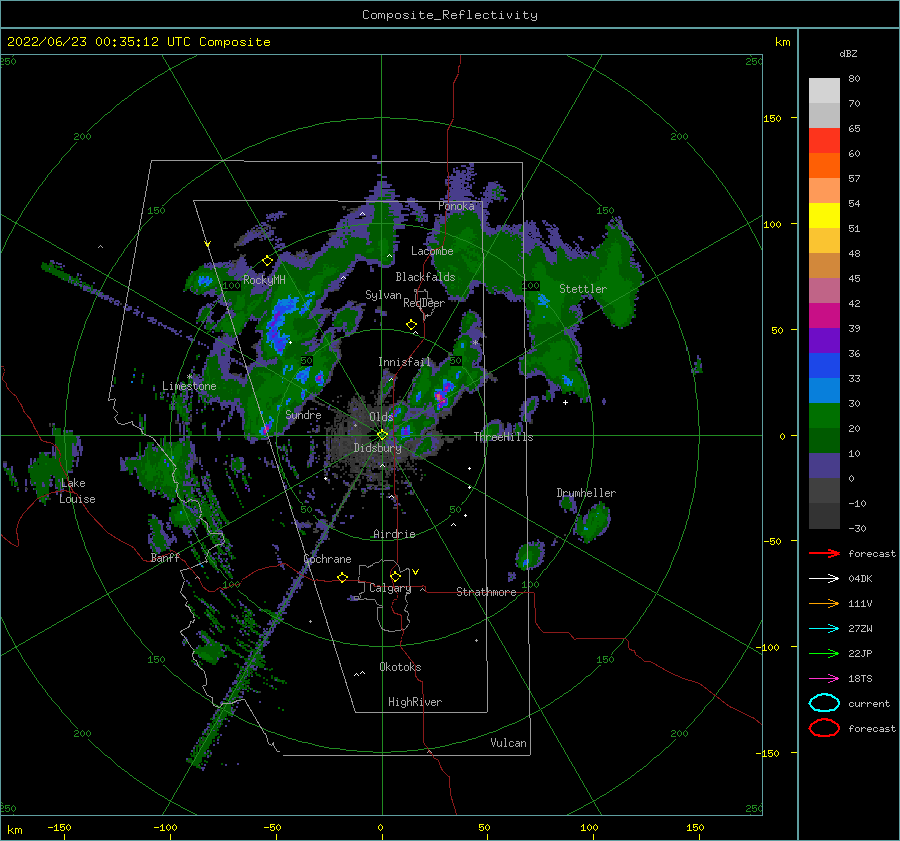Click the Okotoks label
900x841 pixels.
click(400, 667)
